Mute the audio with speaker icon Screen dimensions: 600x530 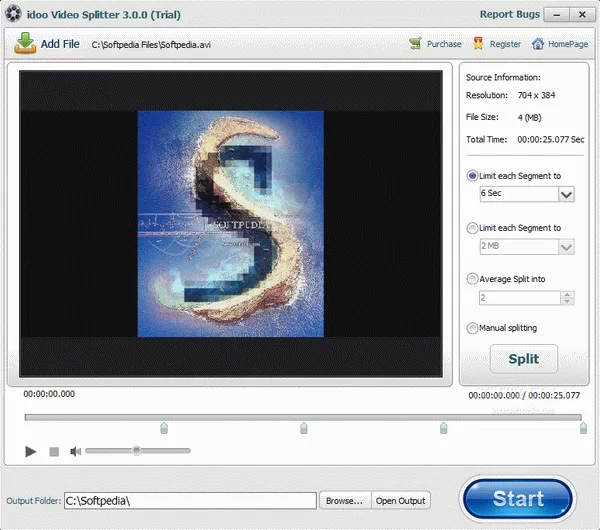pos(75,452)
